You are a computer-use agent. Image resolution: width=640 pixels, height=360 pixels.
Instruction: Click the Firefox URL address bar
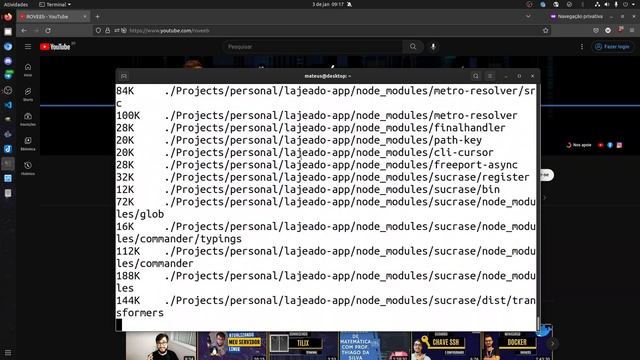322,30
